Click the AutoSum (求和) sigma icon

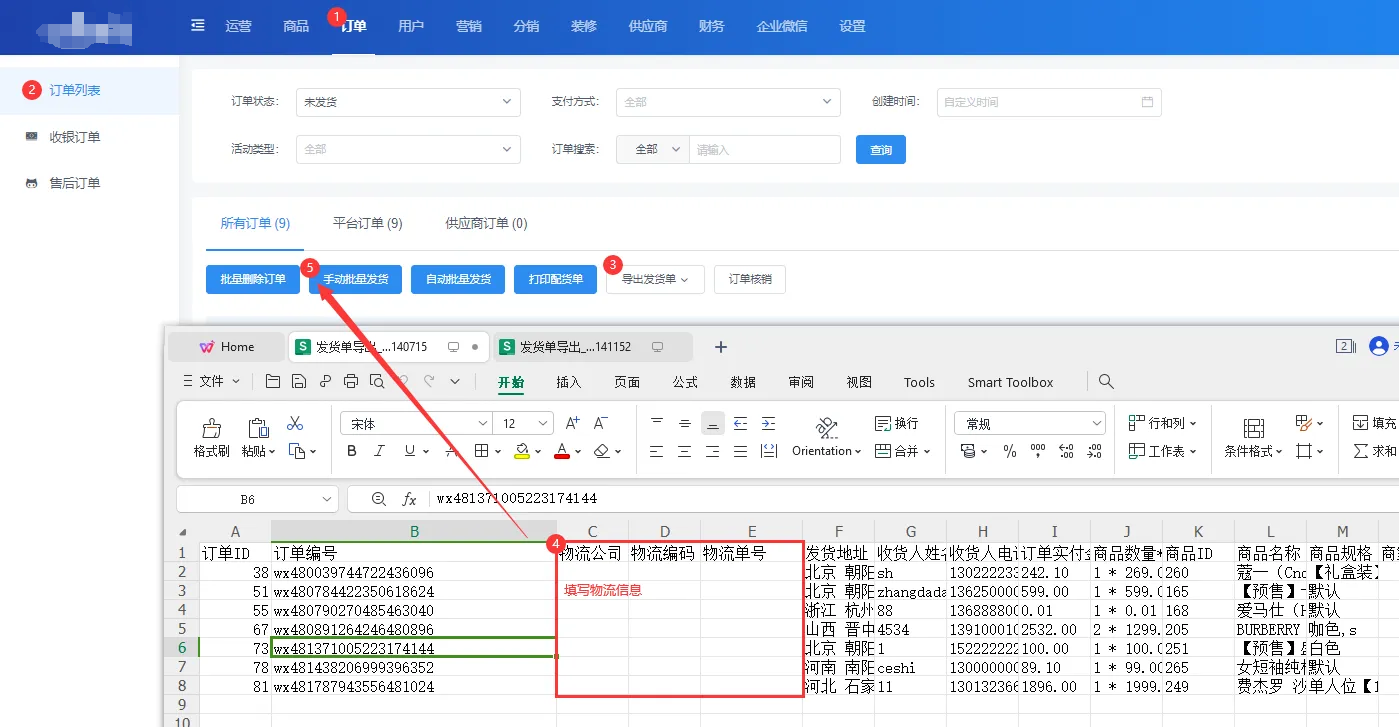1361,451
